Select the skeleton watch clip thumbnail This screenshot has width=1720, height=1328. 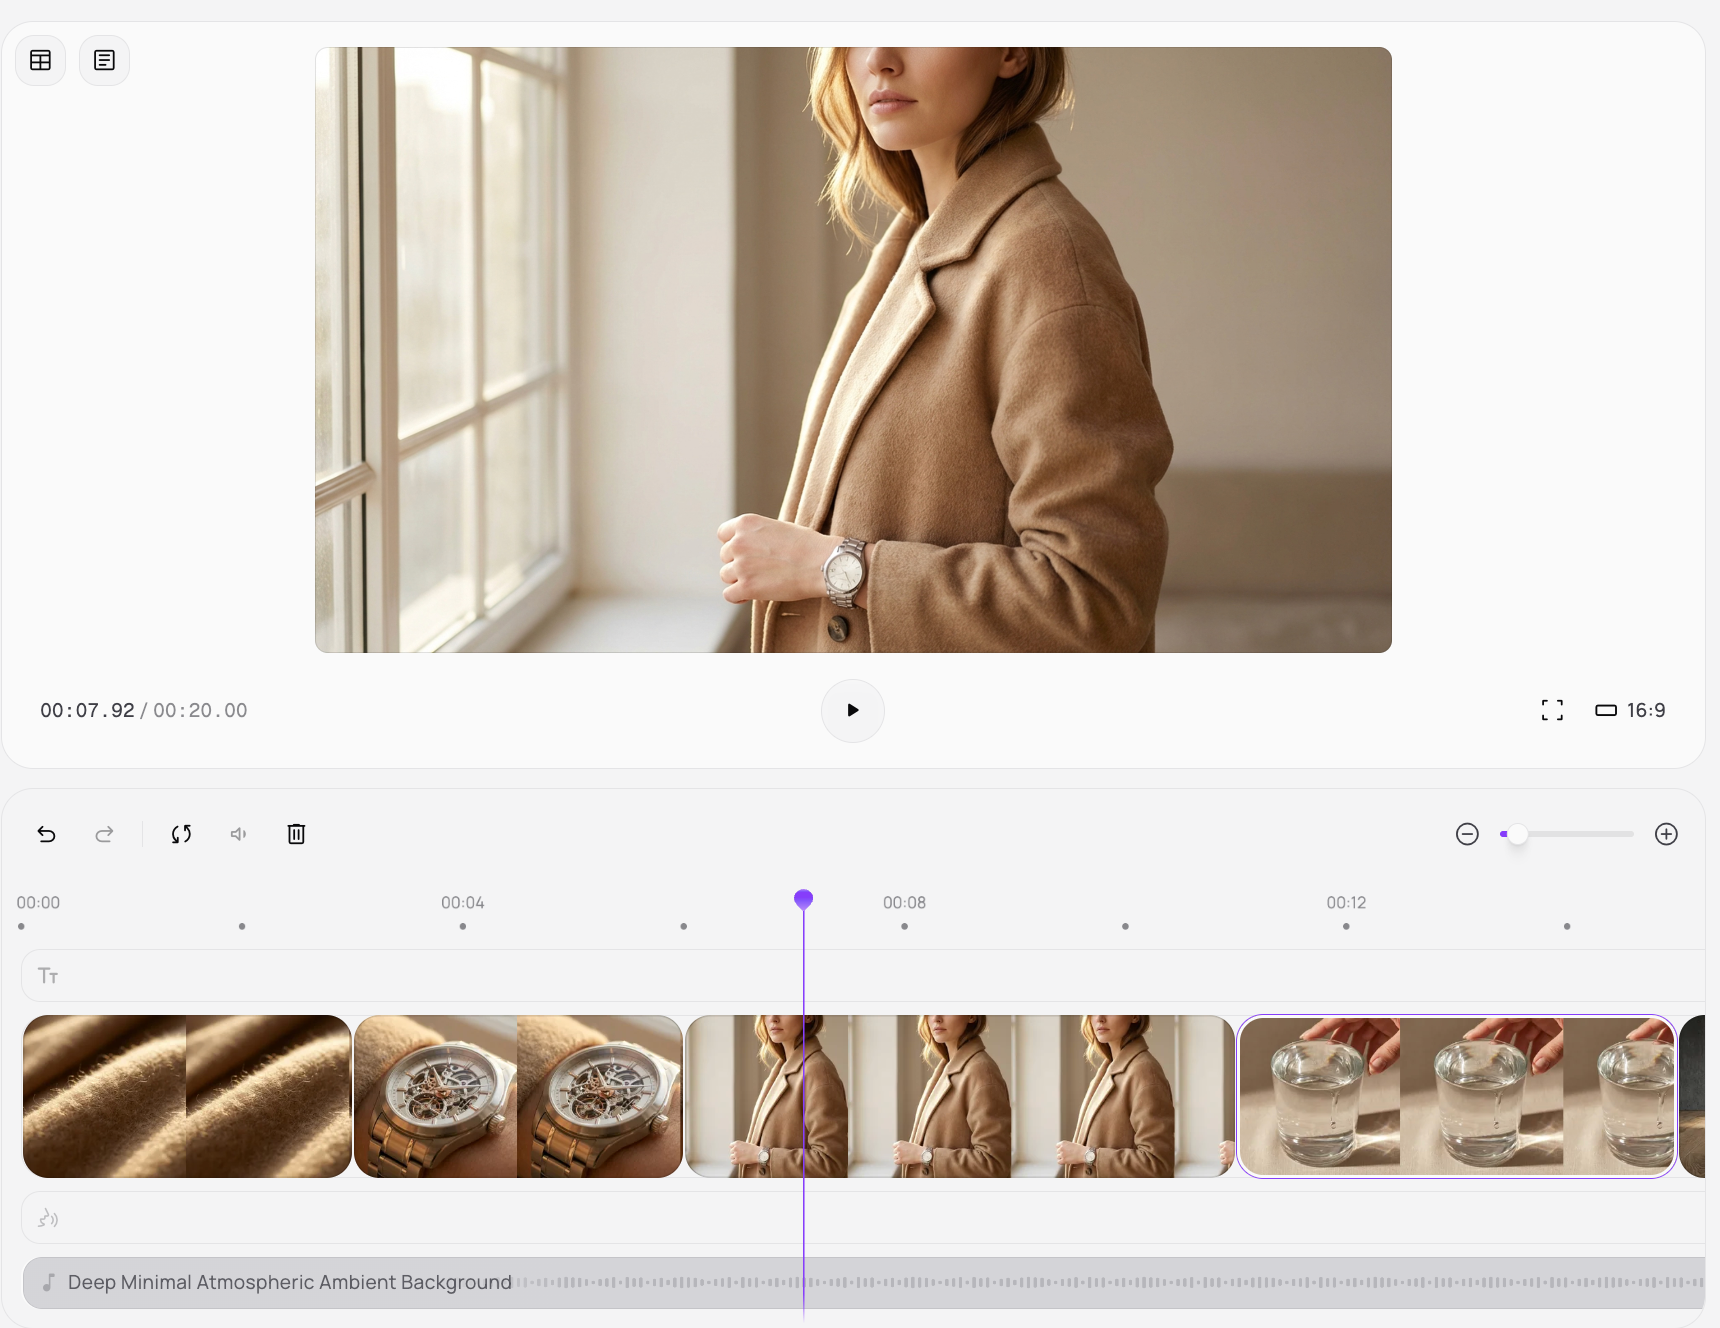coord(518,1096)
